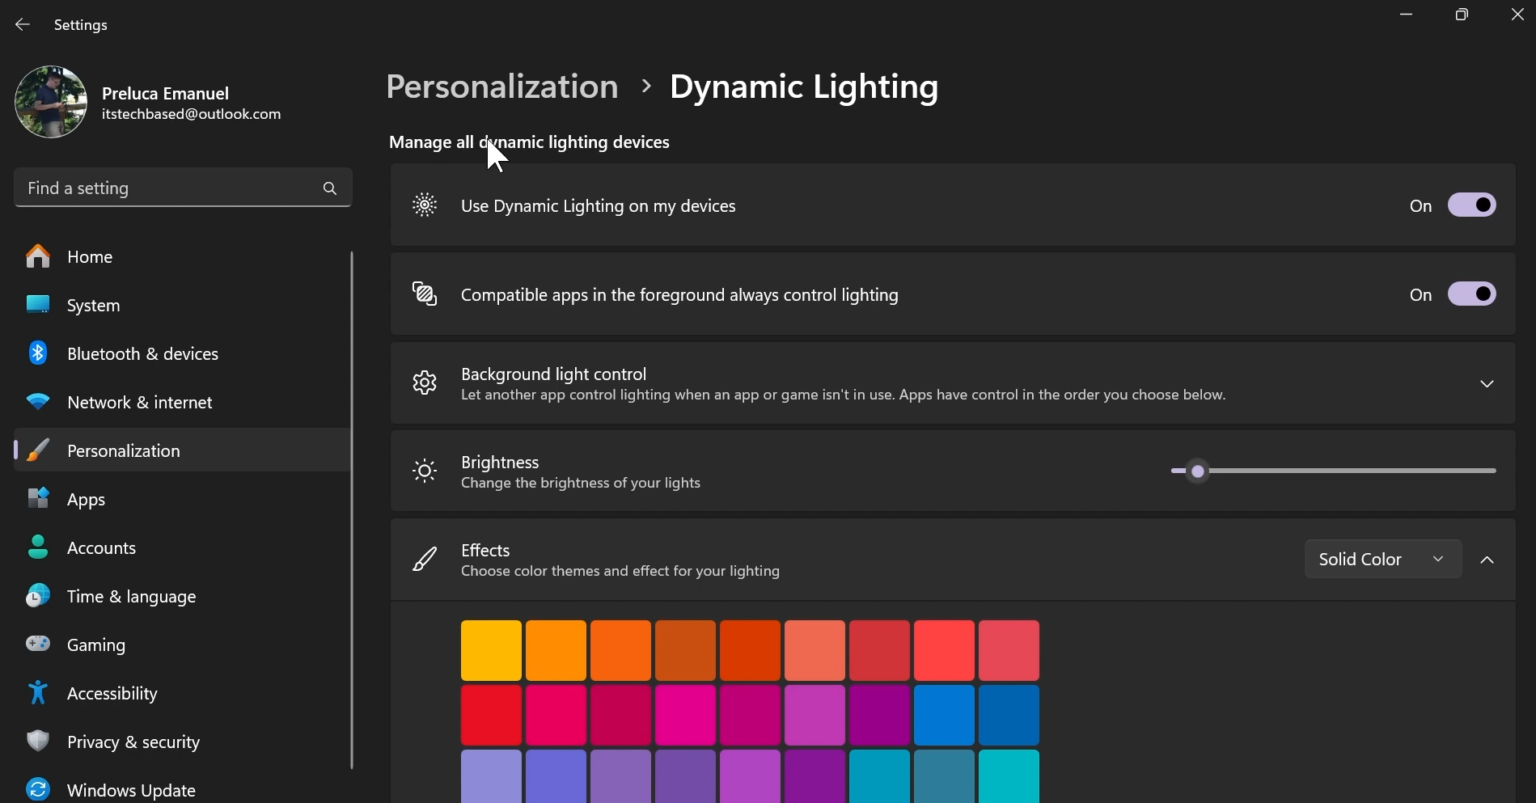Click Personalization in the breadcrumb path

point(502,87)
